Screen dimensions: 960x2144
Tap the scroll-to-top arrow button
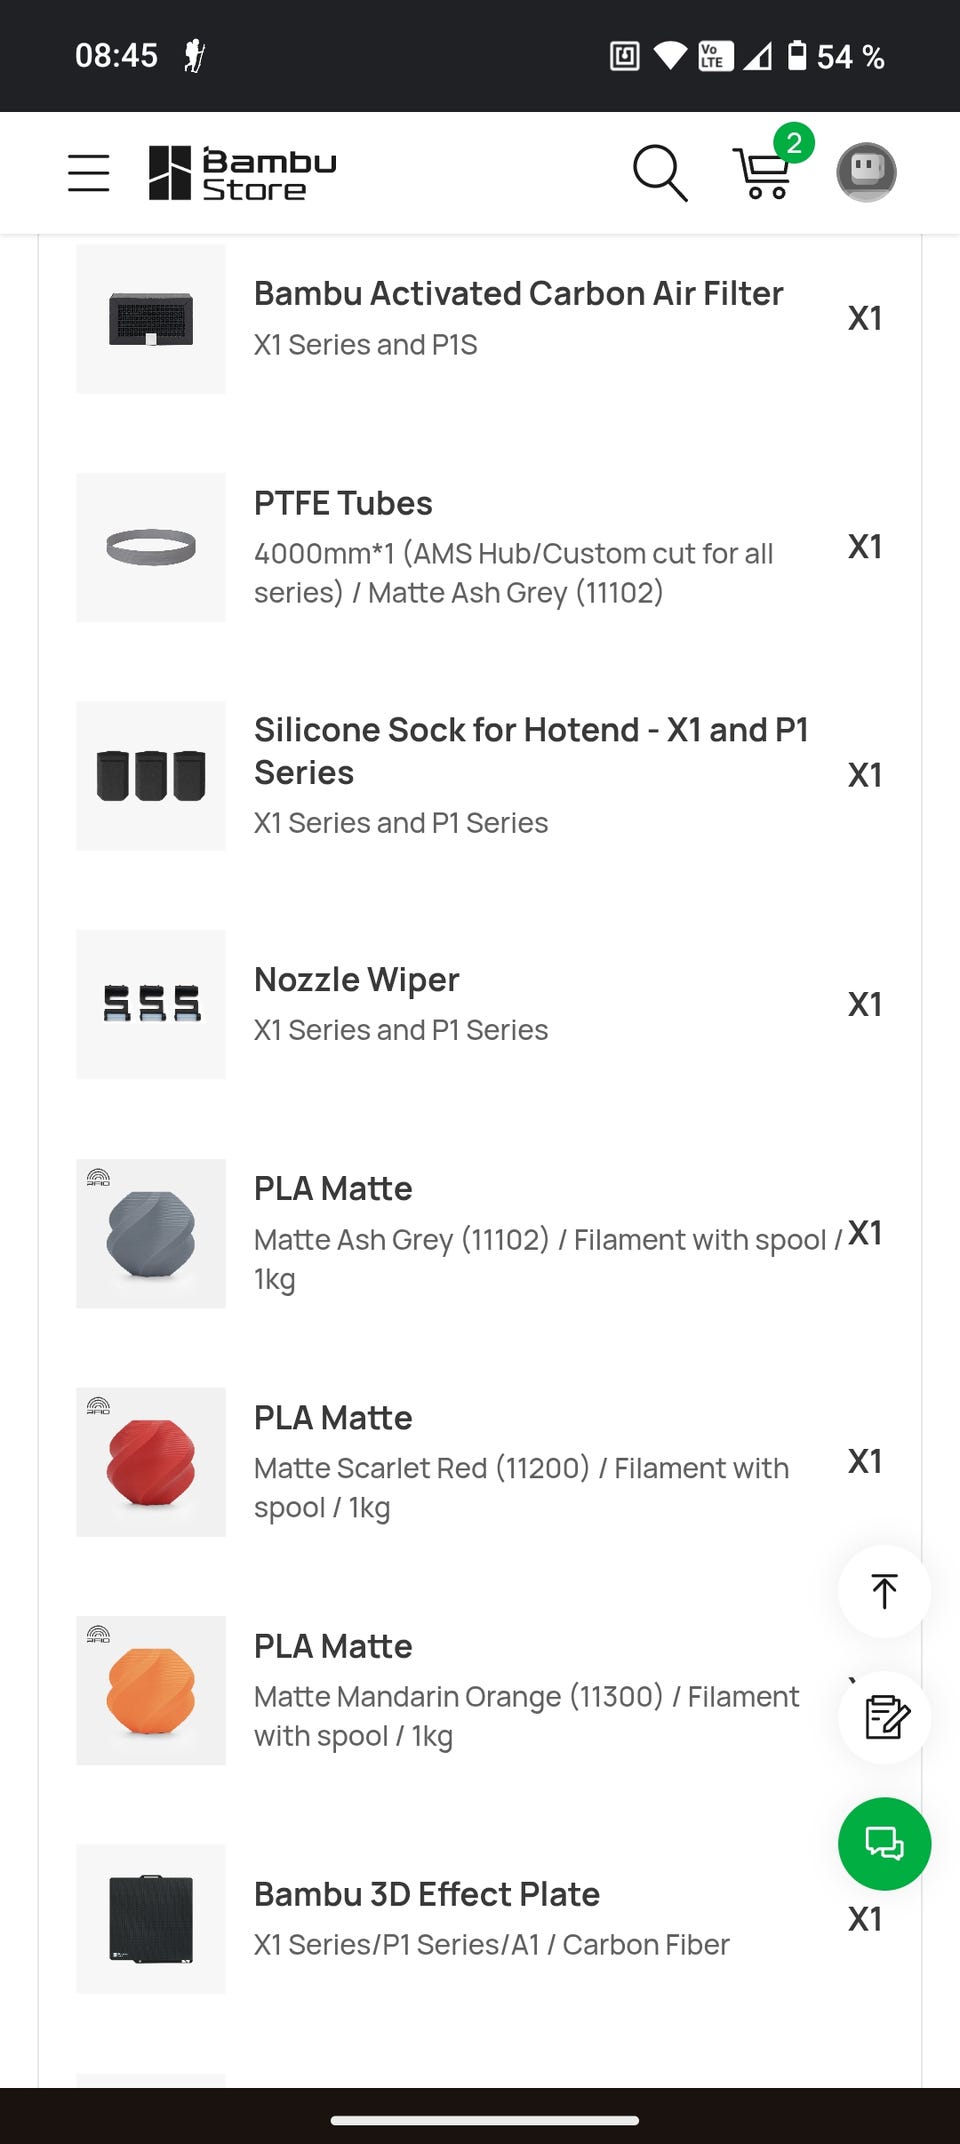coord(884,1591)
